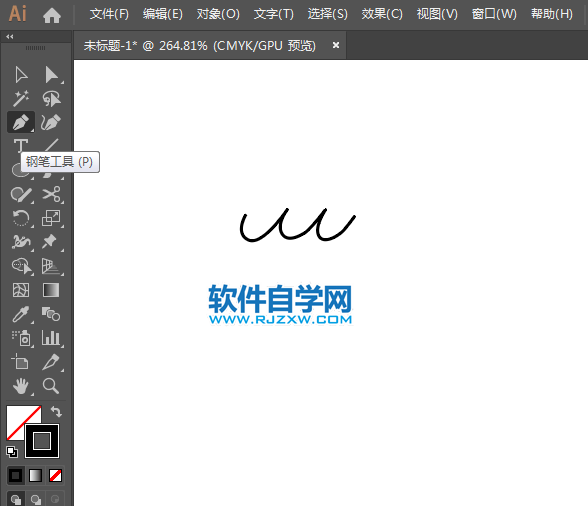This screenshot has height=506, width=588.
Task: Apply None (red slash) mode button
Action: (x=56, y=476)
